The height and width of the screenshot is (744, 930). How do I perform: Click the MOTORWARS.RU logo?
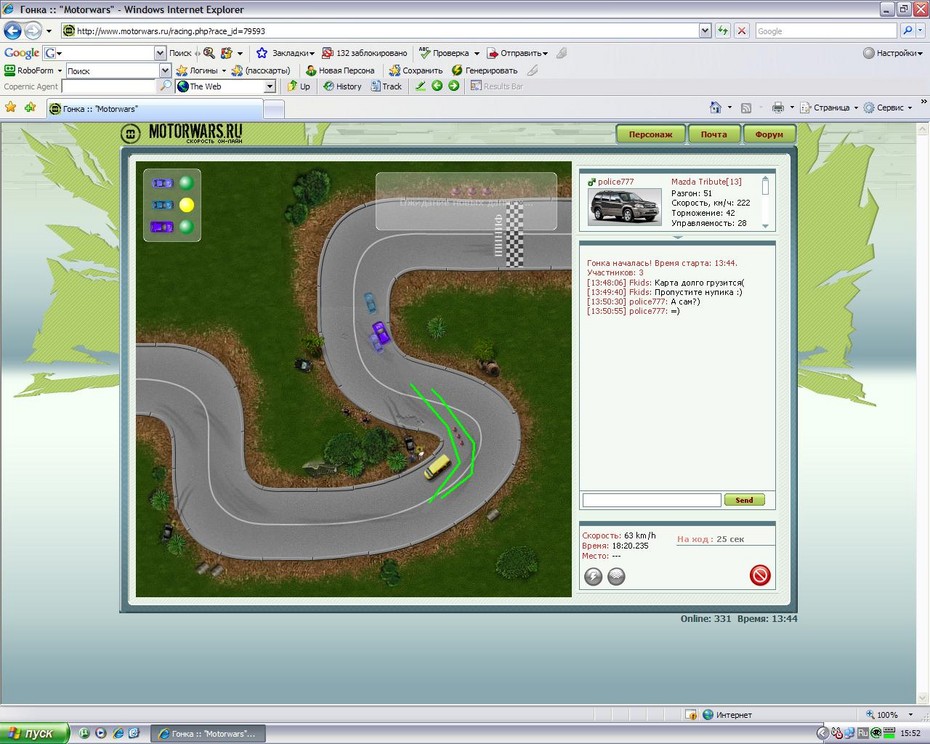coord(182,133)
